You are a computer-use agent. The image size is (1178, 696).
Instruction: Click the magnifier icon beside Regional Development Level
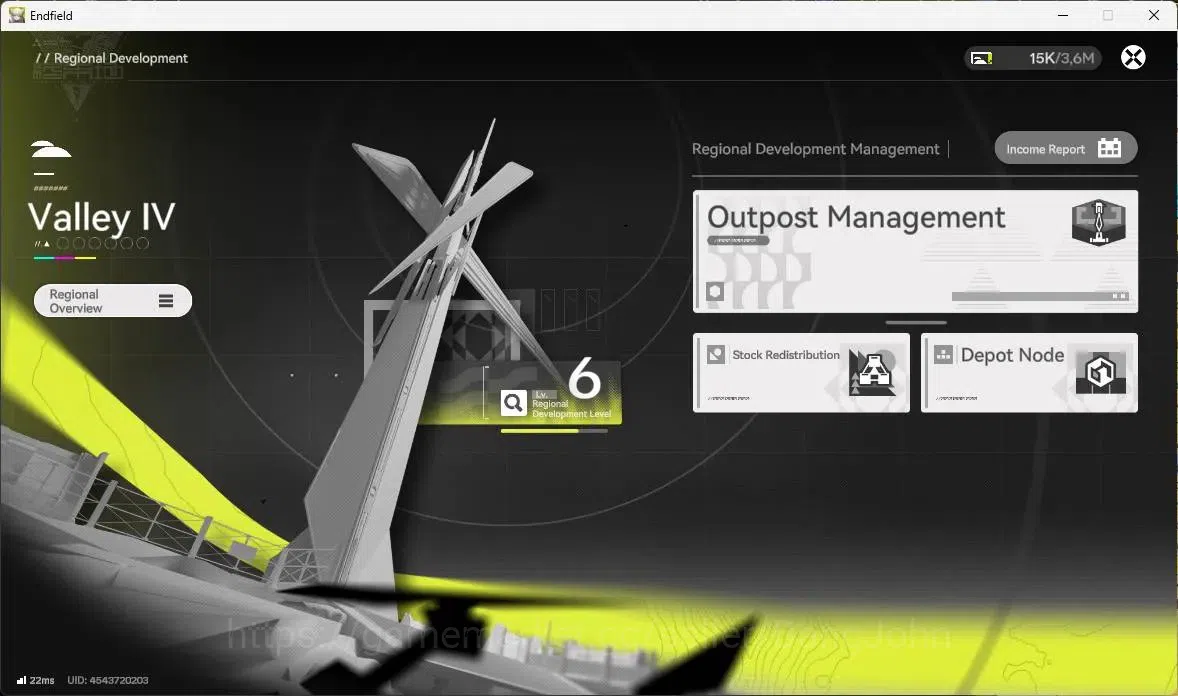513,403
